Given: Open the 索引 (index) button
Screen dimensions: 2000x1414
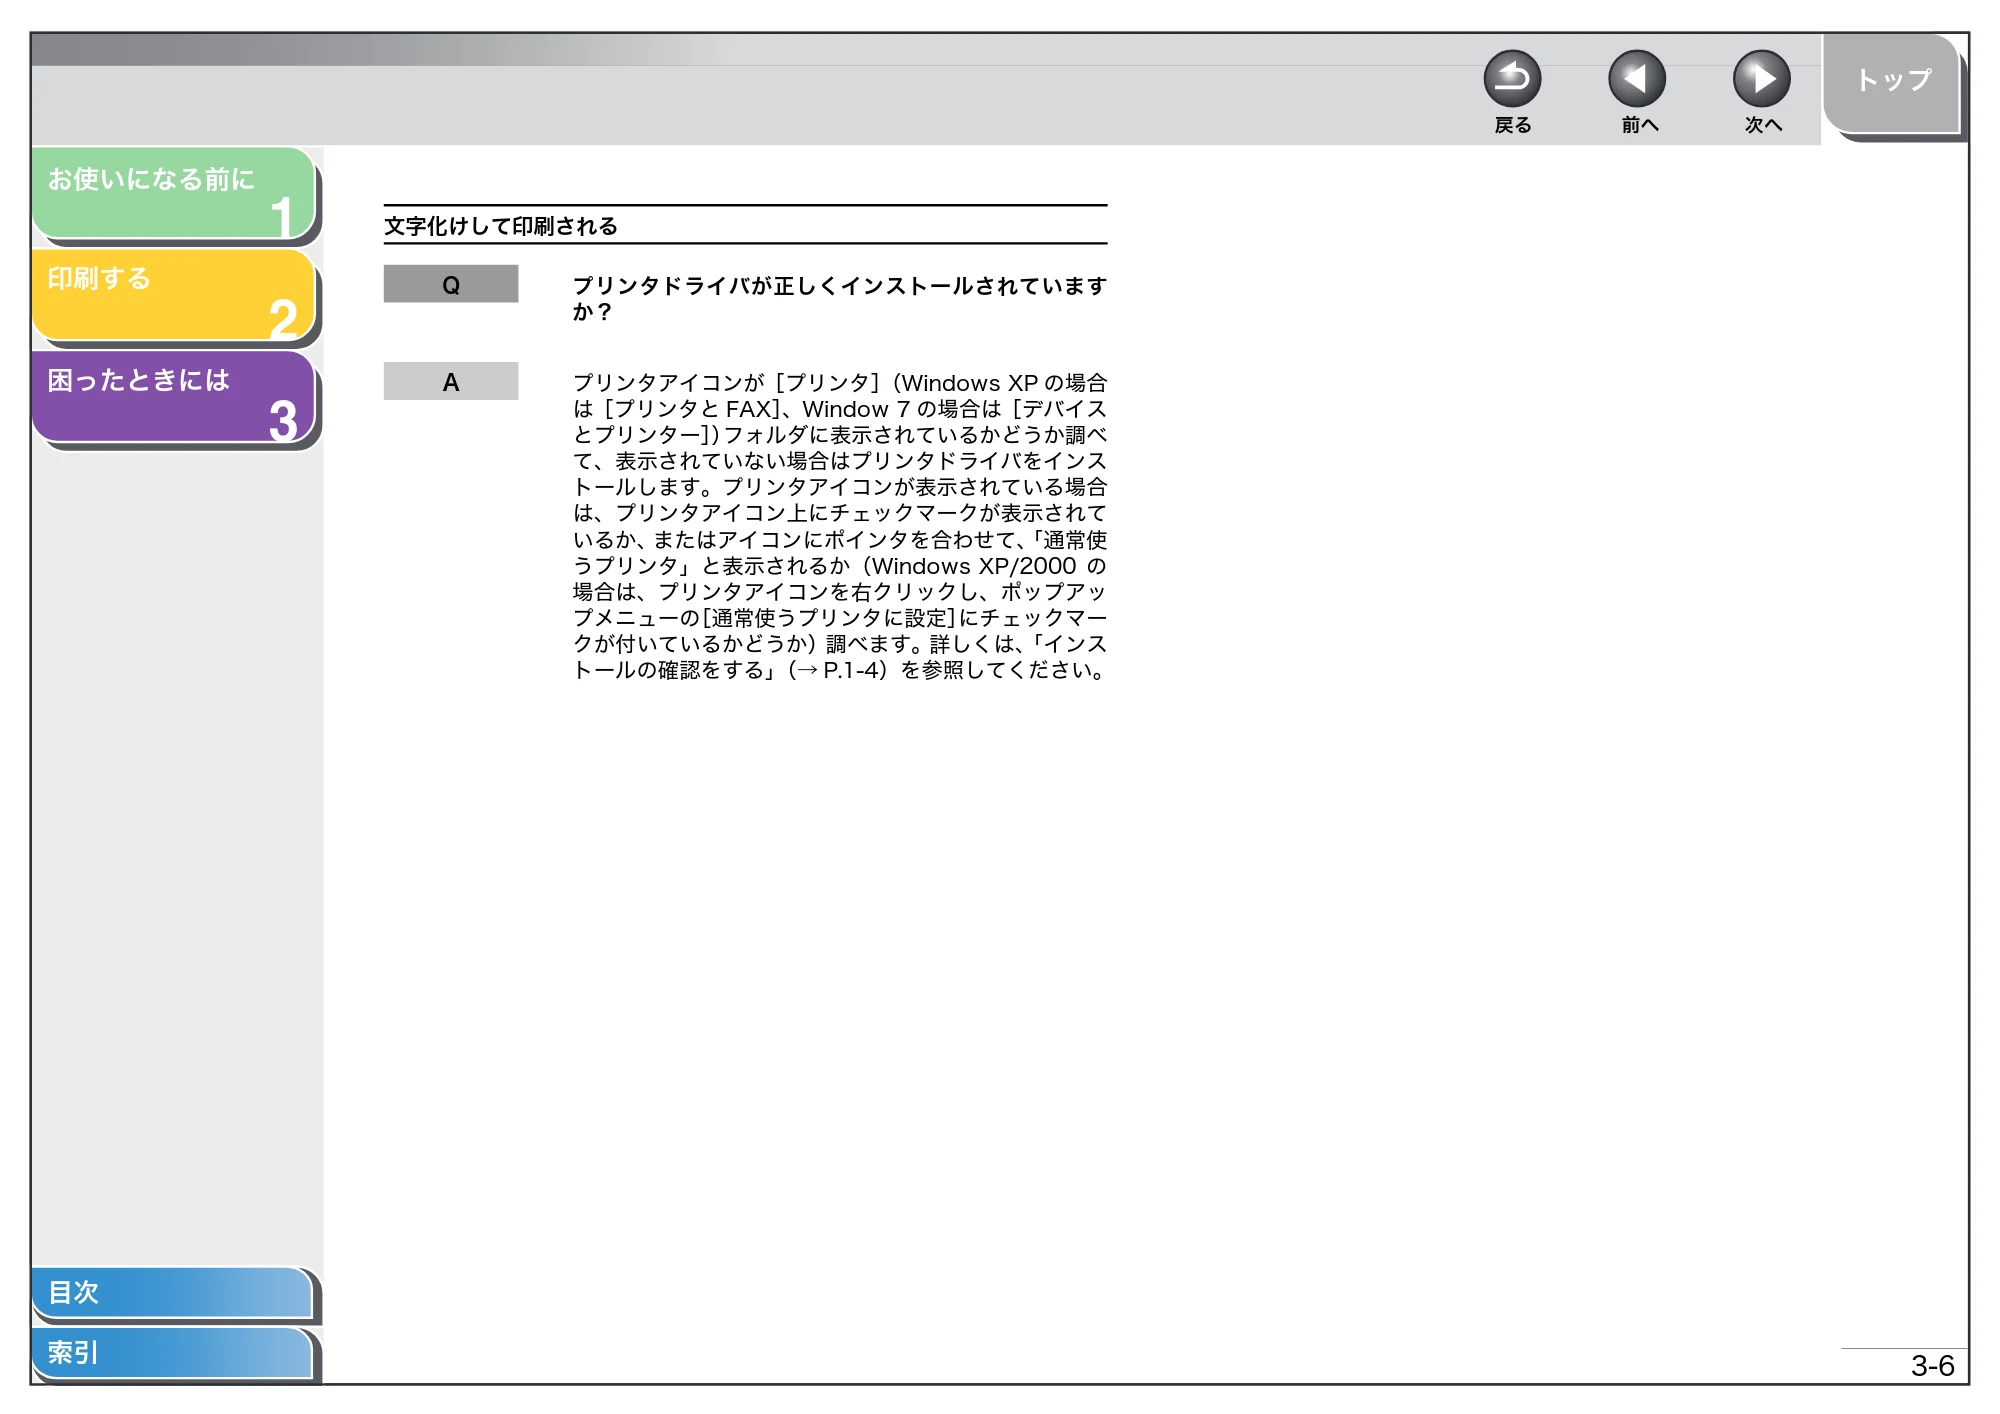Looking at the screenshot, I should click(x=172, y=1353).
